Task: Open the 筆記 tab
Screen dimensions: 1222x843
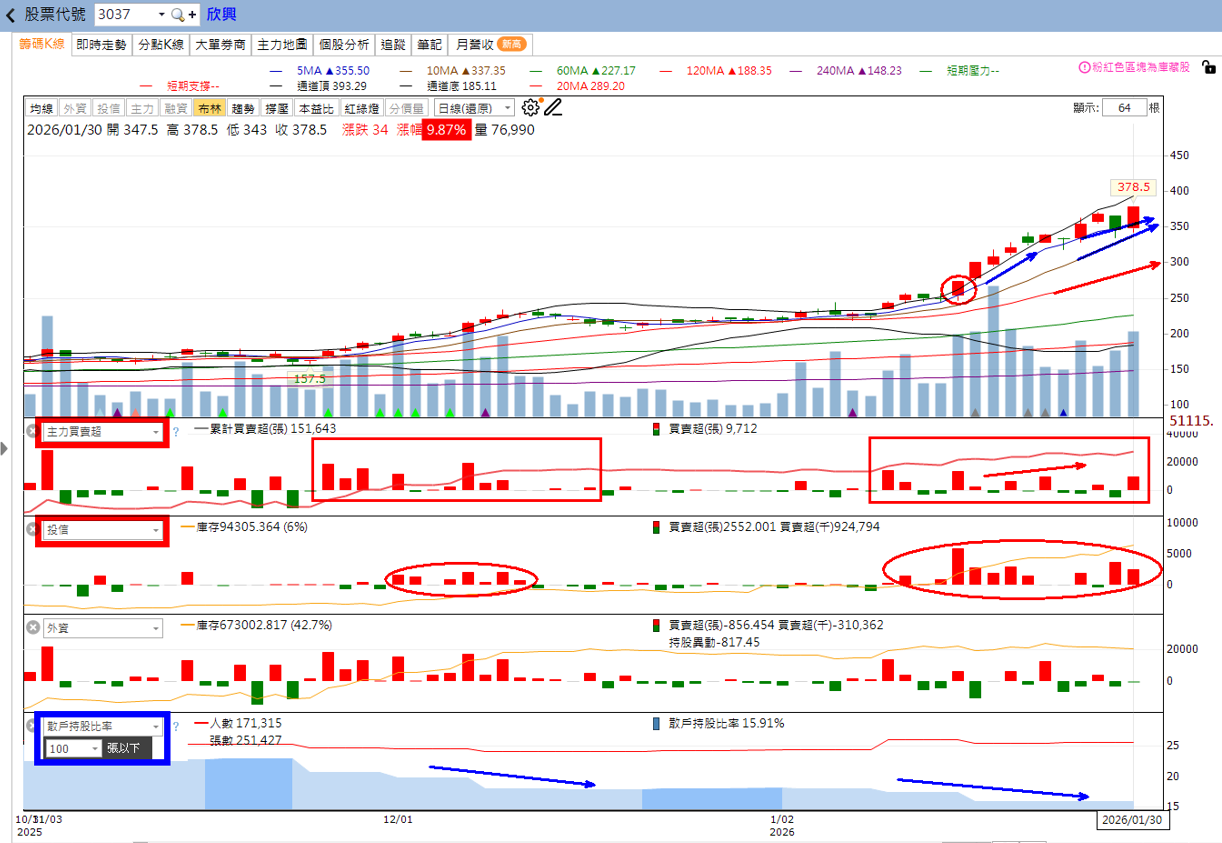Action: (429, 44)
